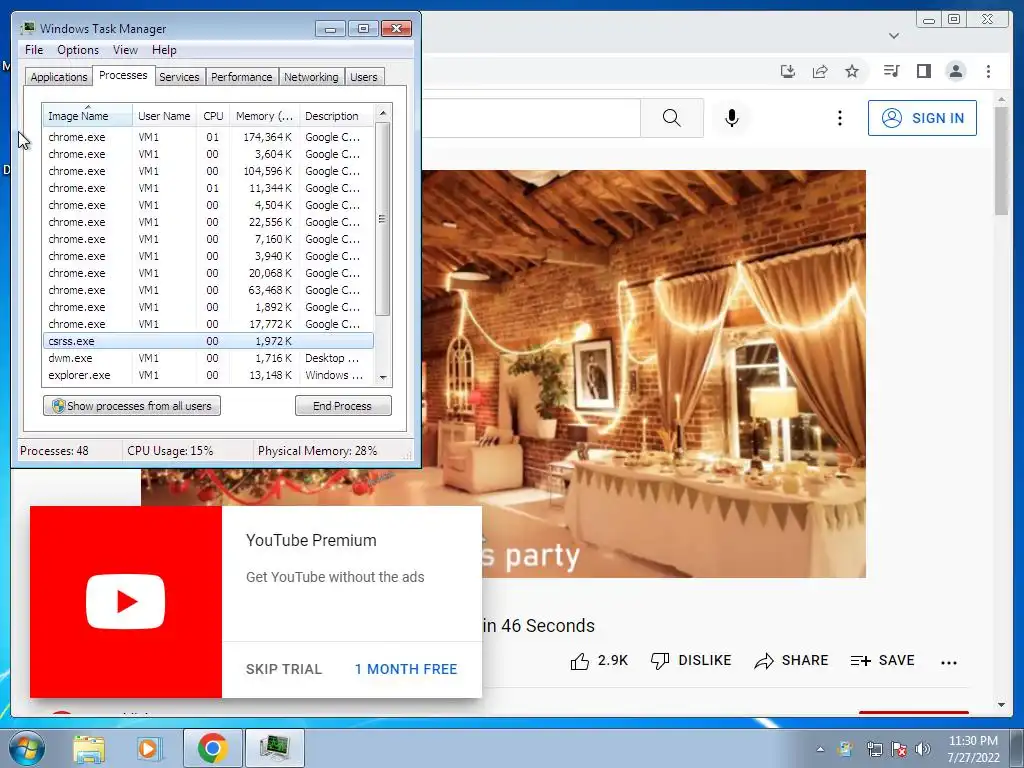
Task: Open the taskbar clock and date
Action: [x=973, y=749]
